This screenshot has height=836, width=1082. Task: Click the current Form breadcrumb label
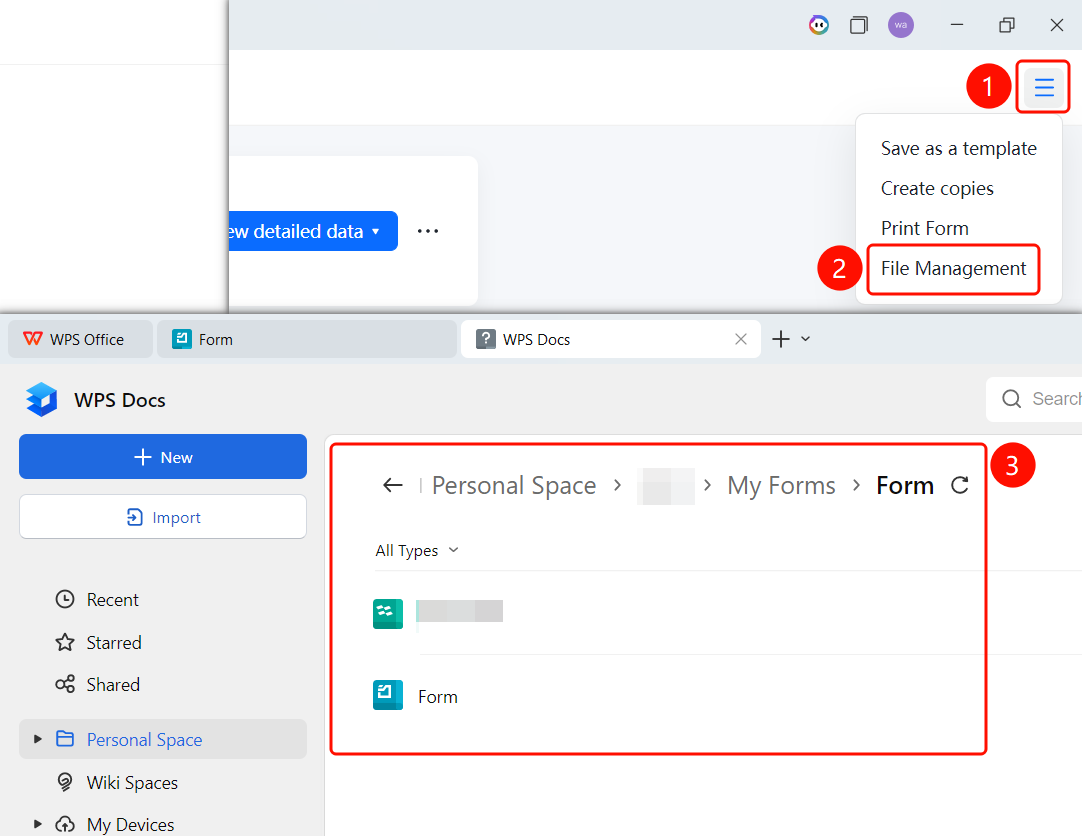pos(905,486)
